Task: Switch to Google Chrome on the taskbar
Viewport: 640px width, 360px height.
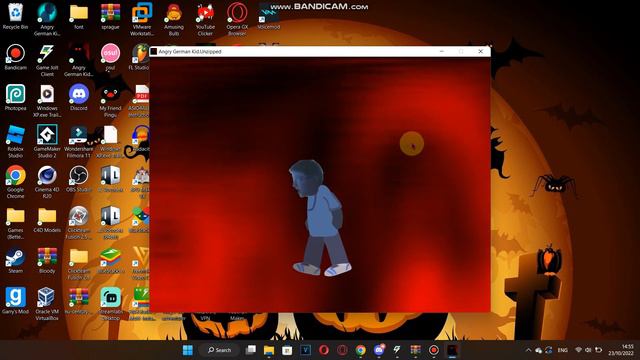Action: coord(360,350)
